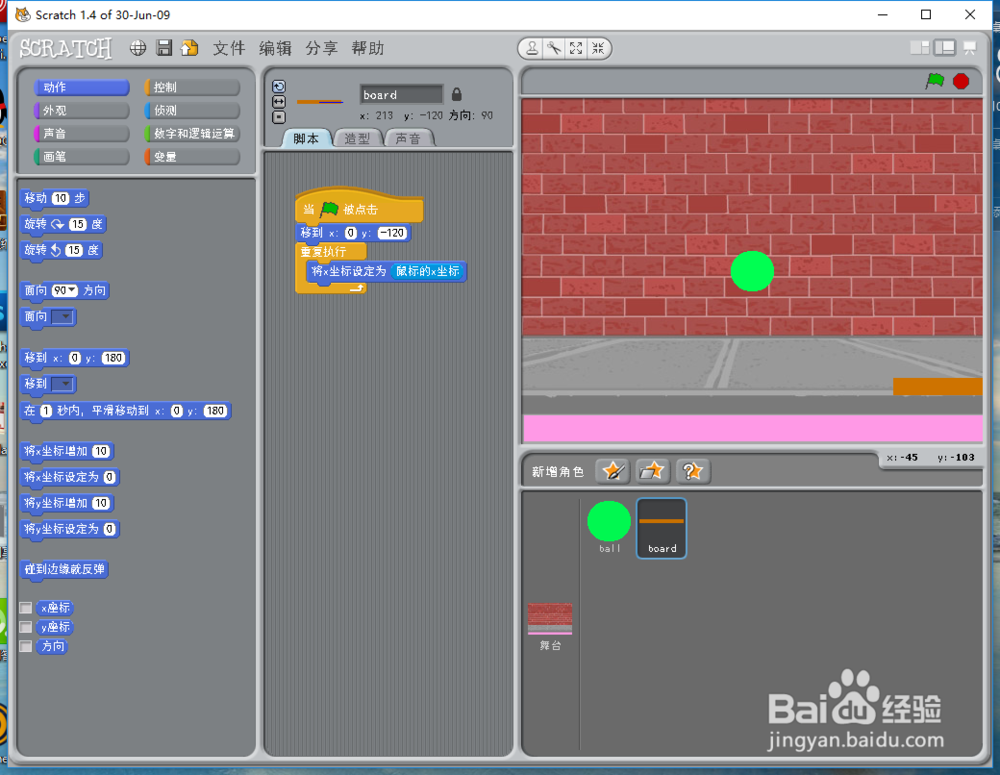1000x775 pixels.
Task: Select the grow sprite tool
Action: [576, 48]
